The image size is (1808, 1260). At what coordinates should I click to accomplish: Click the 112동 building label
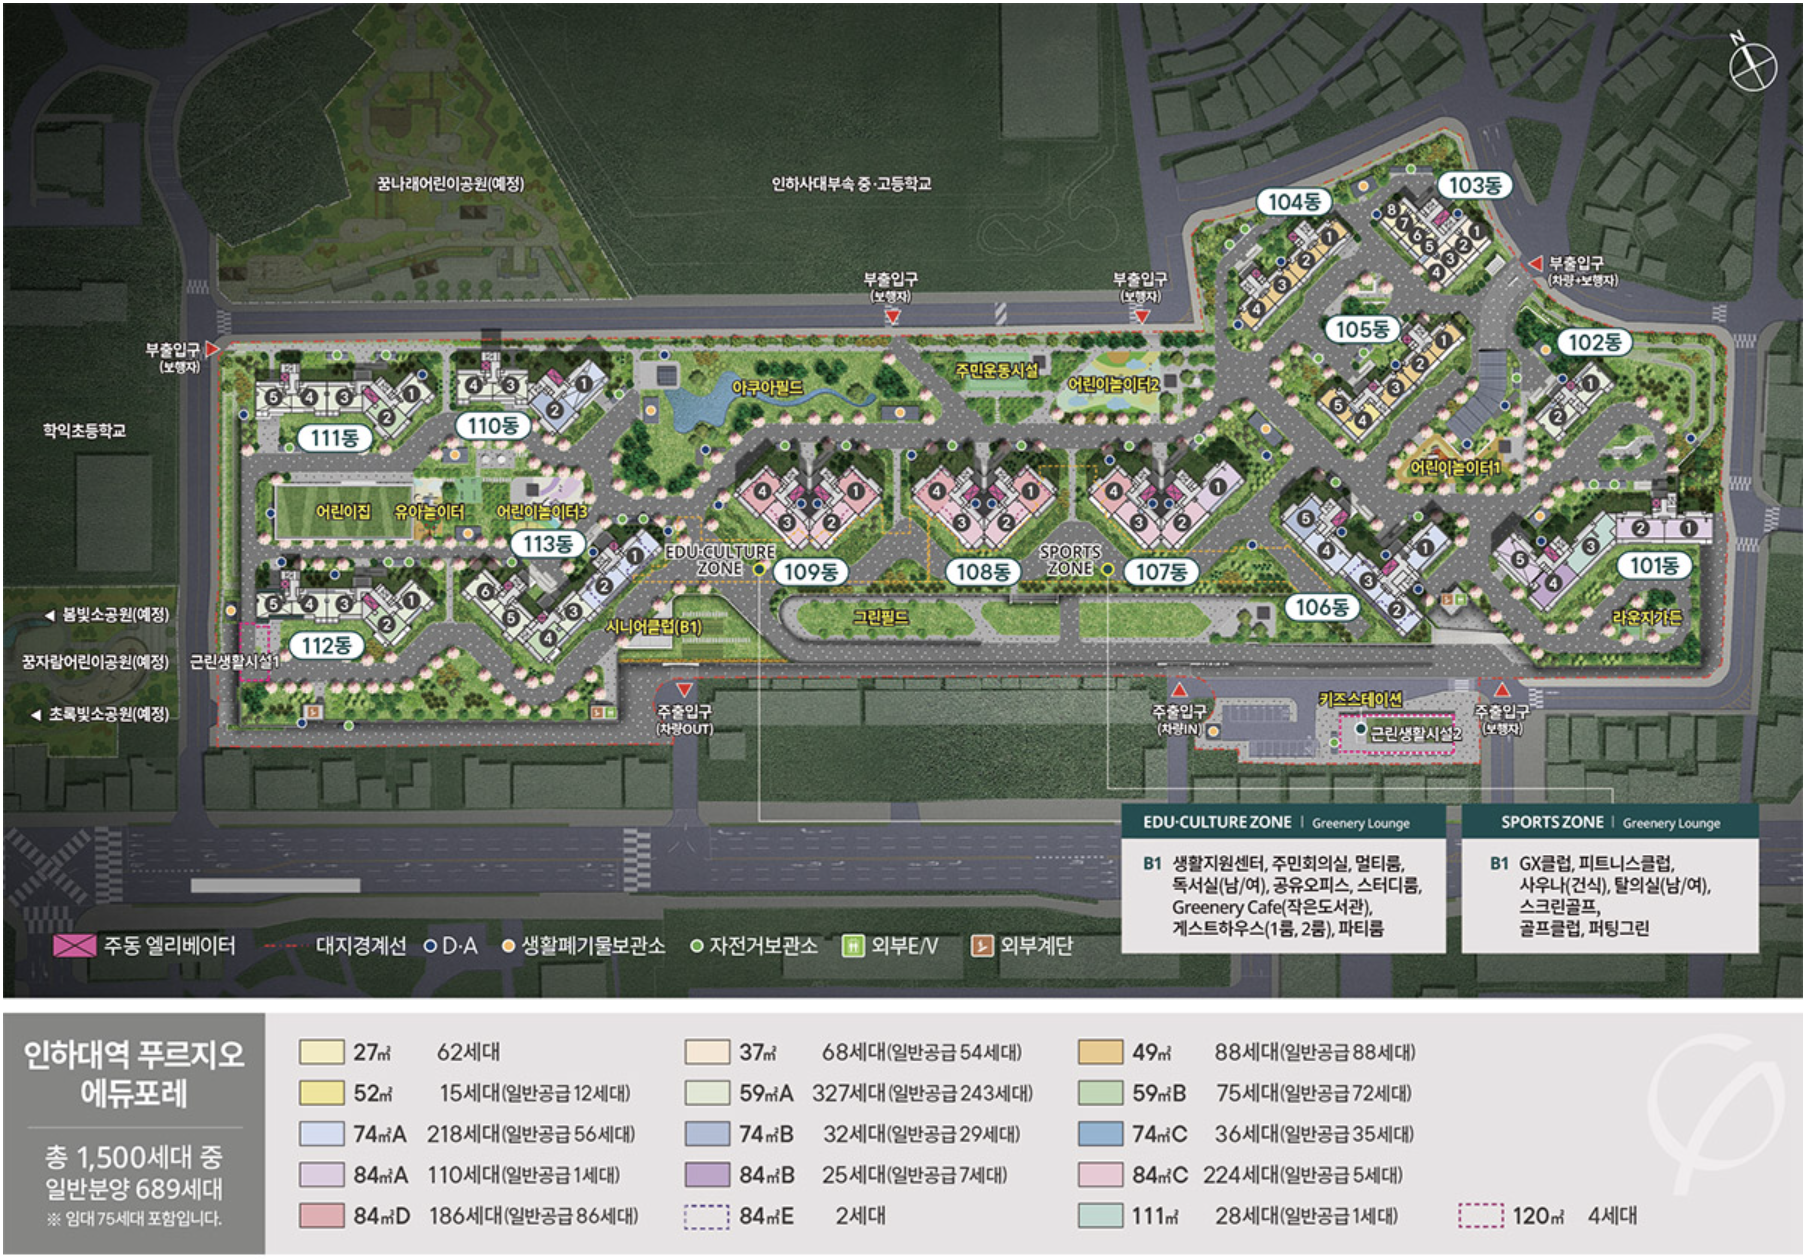tap(326, 645)
